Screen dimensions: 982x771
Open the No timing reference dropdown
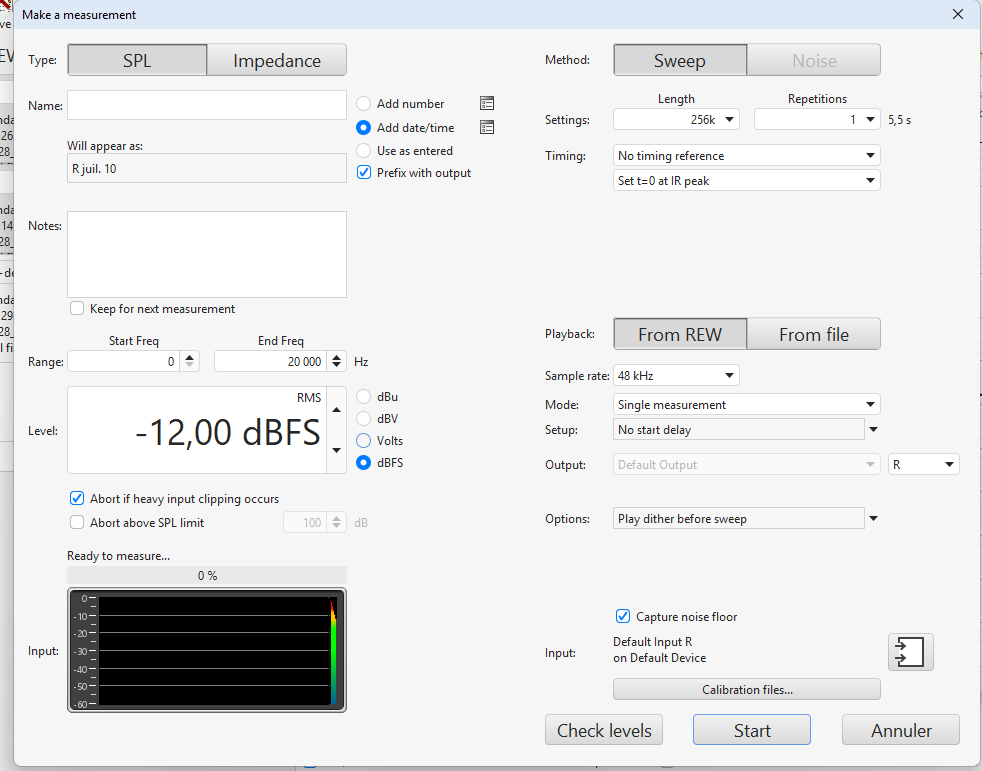pyautogui.click(x=747, y=155)
